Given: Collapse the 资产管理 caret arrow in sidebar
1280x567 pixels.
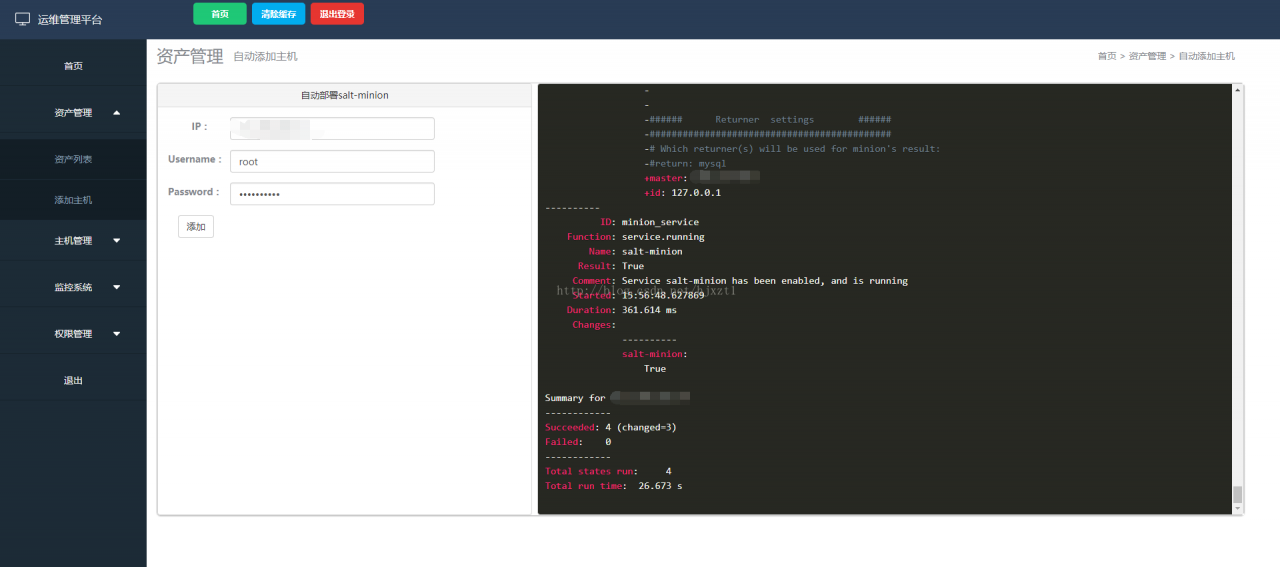Looking at the screenshot, I should pyautogui.click(x=117, y=113).
